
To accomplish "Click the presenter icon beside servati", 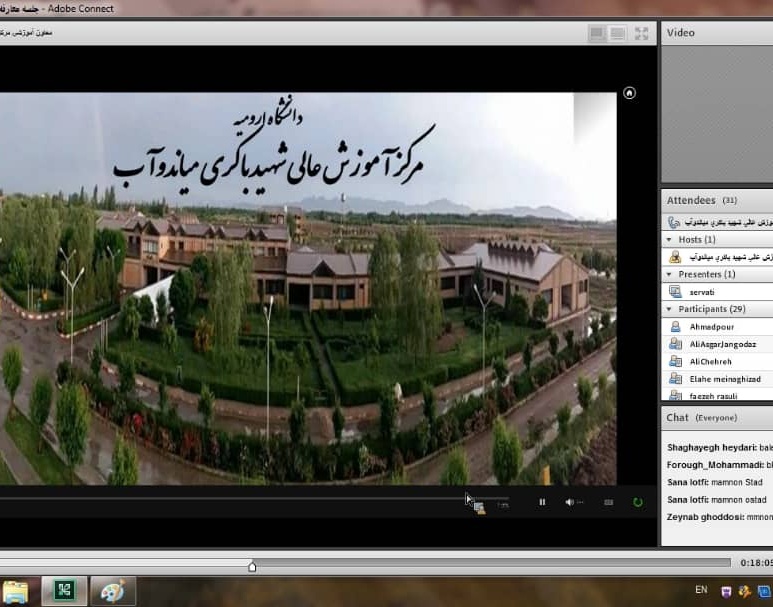I will point(675,291).
